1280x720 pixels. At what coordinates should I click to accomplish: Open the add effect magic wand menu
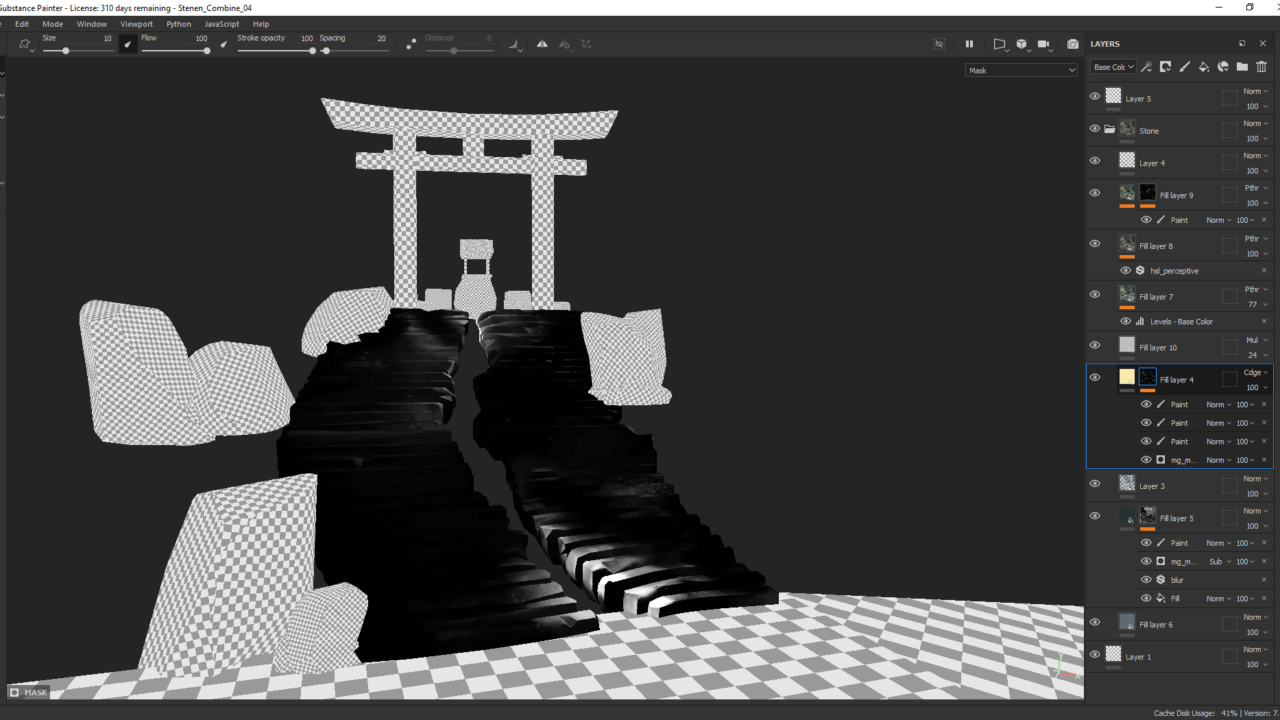[x=1147, y=67]
